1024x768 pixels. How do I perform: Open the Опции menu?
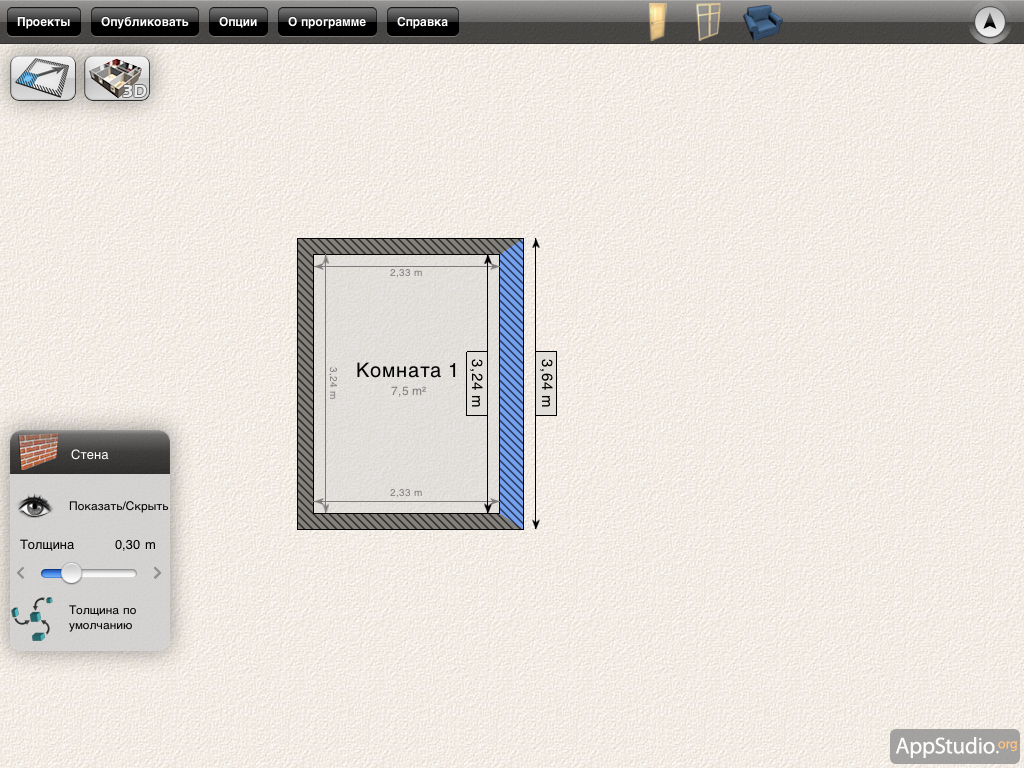click(x=238, y=22)
